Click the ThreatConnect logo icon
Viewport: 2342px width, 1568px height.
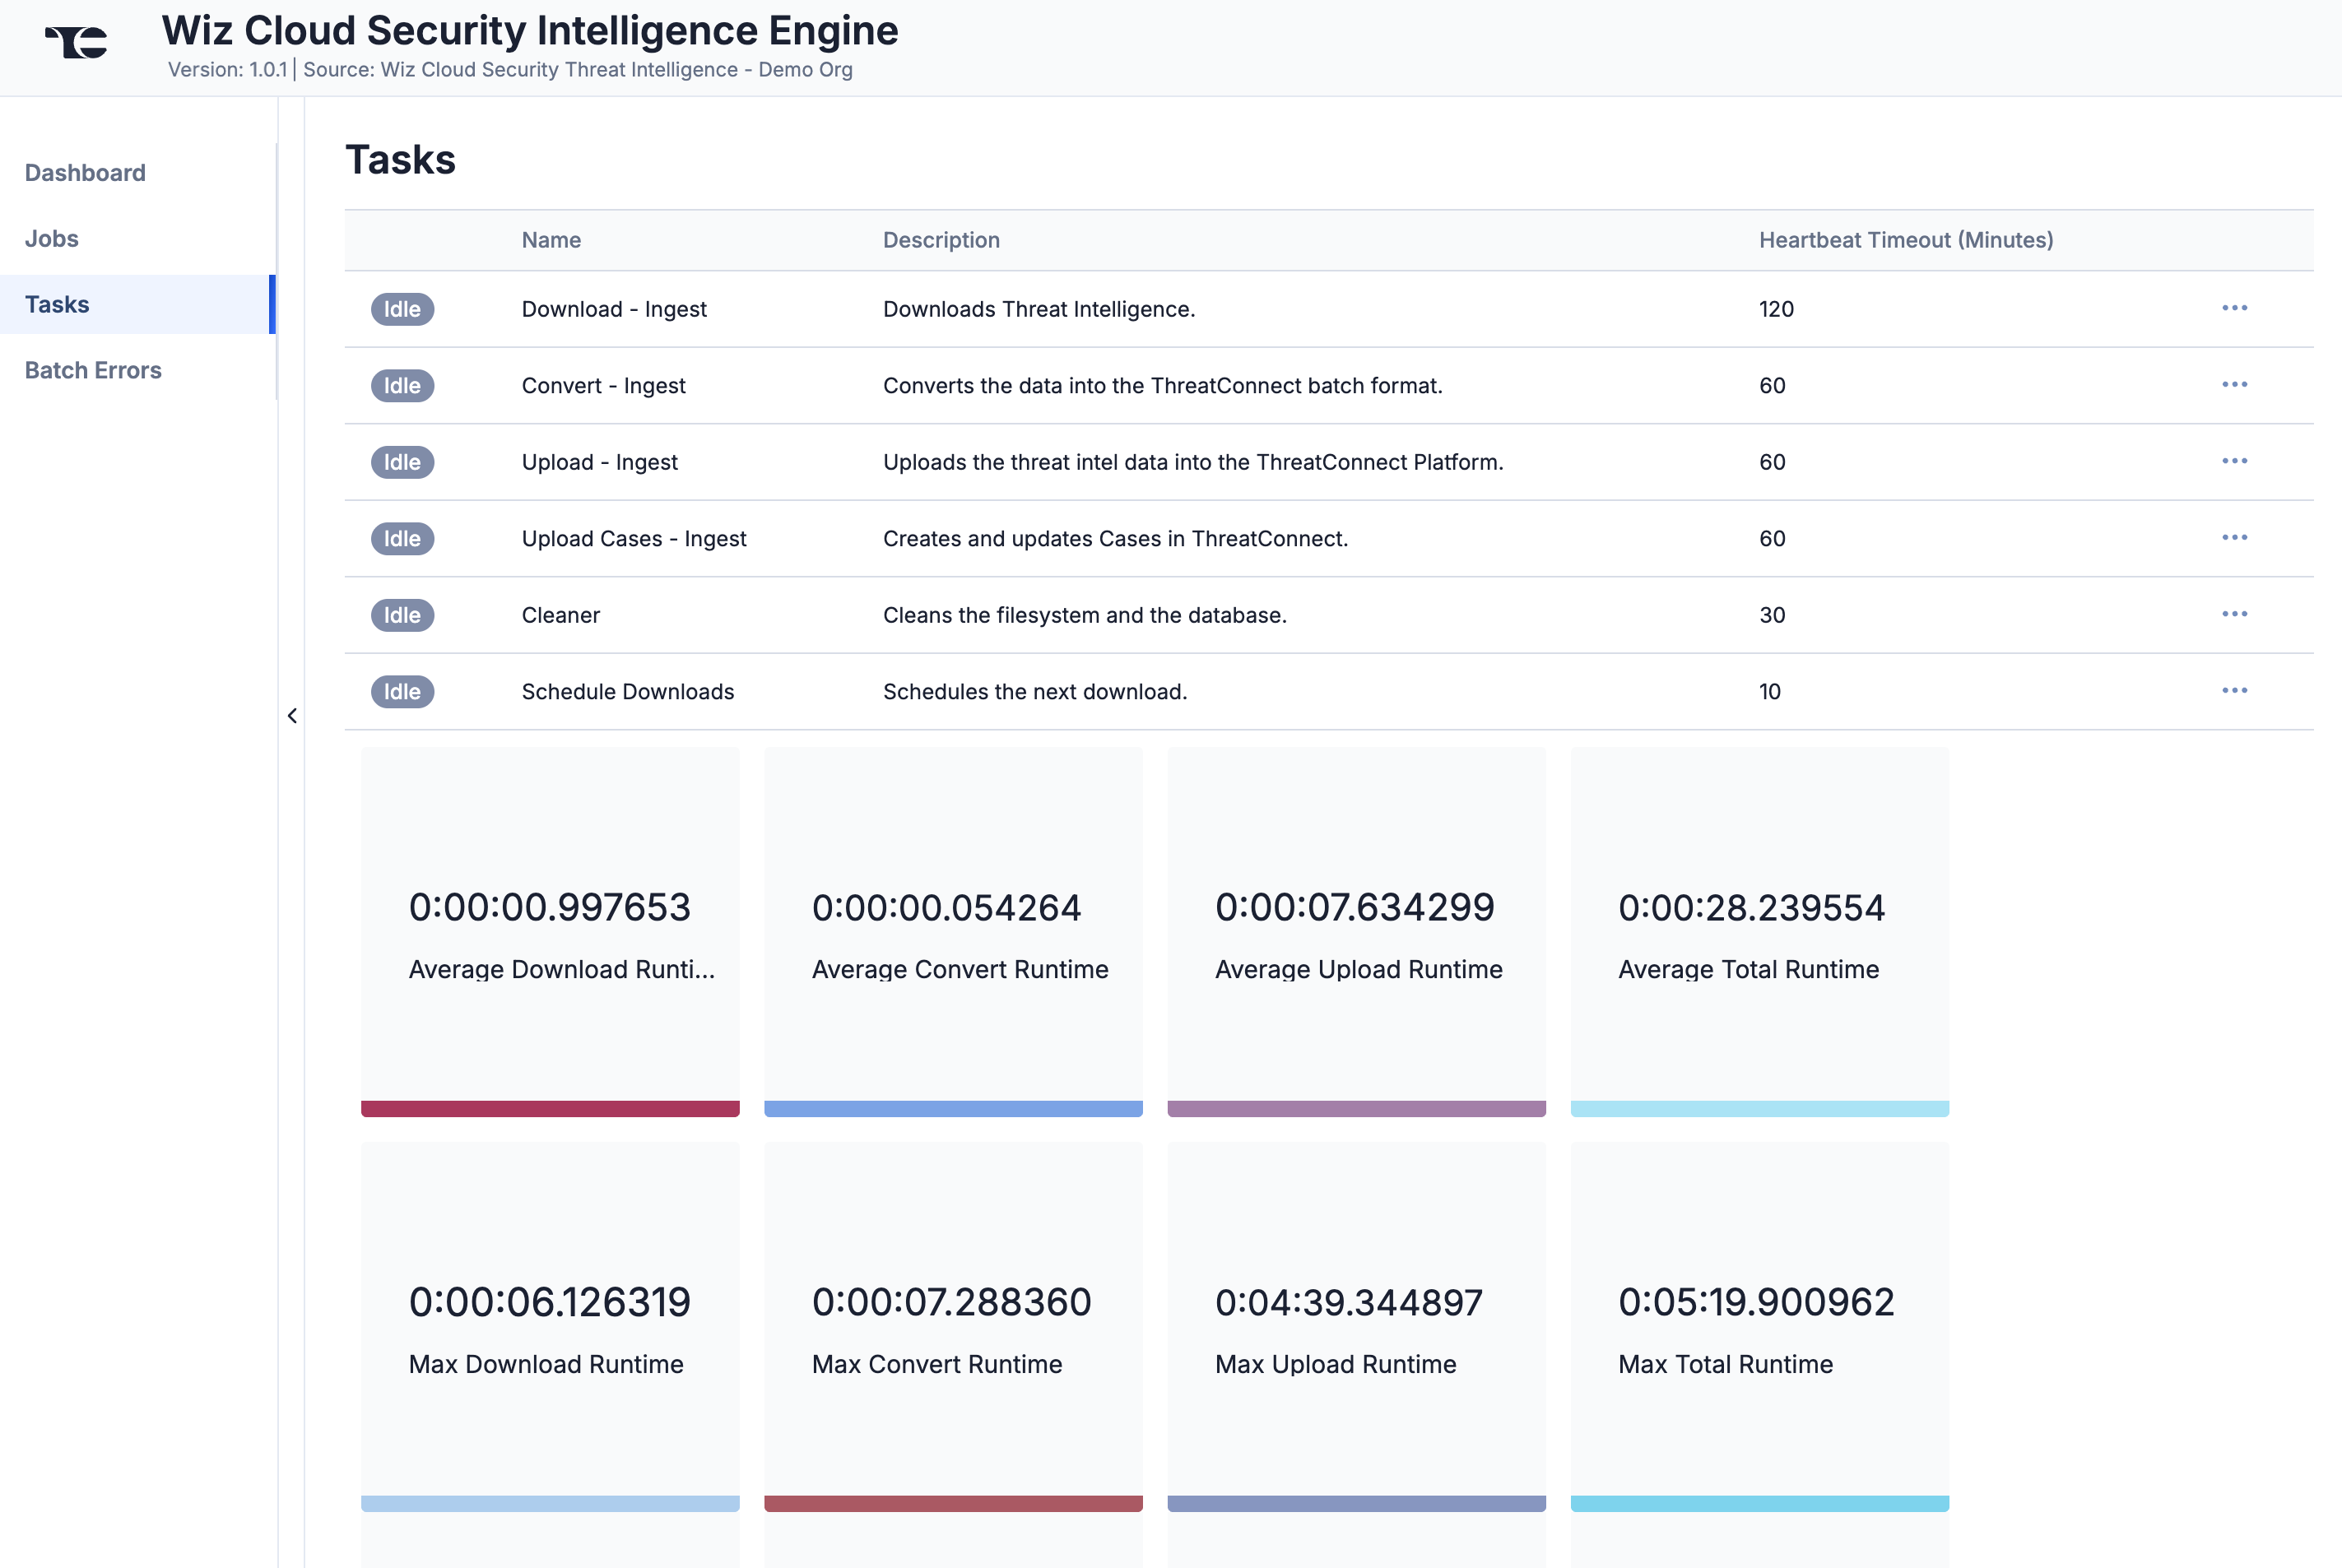(76, 42)
